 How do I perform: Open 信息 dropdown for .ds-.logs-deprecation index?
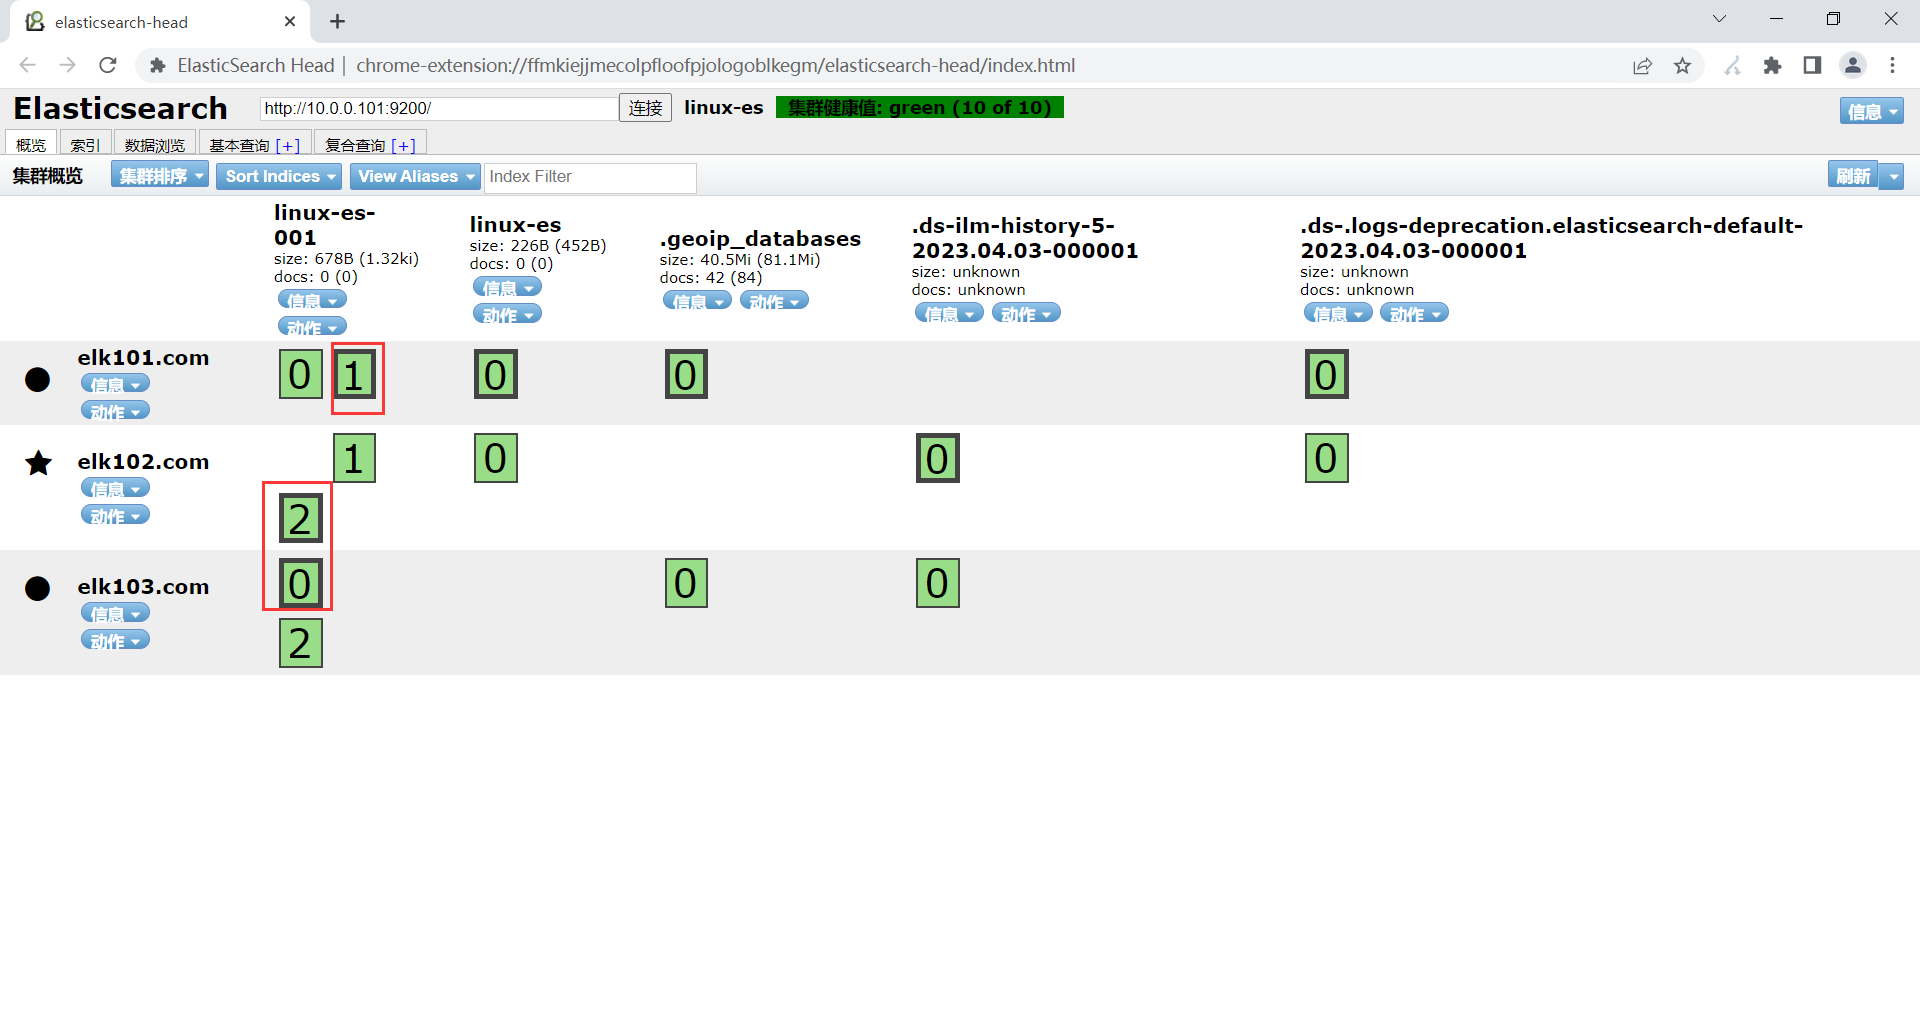(1338, 314)
